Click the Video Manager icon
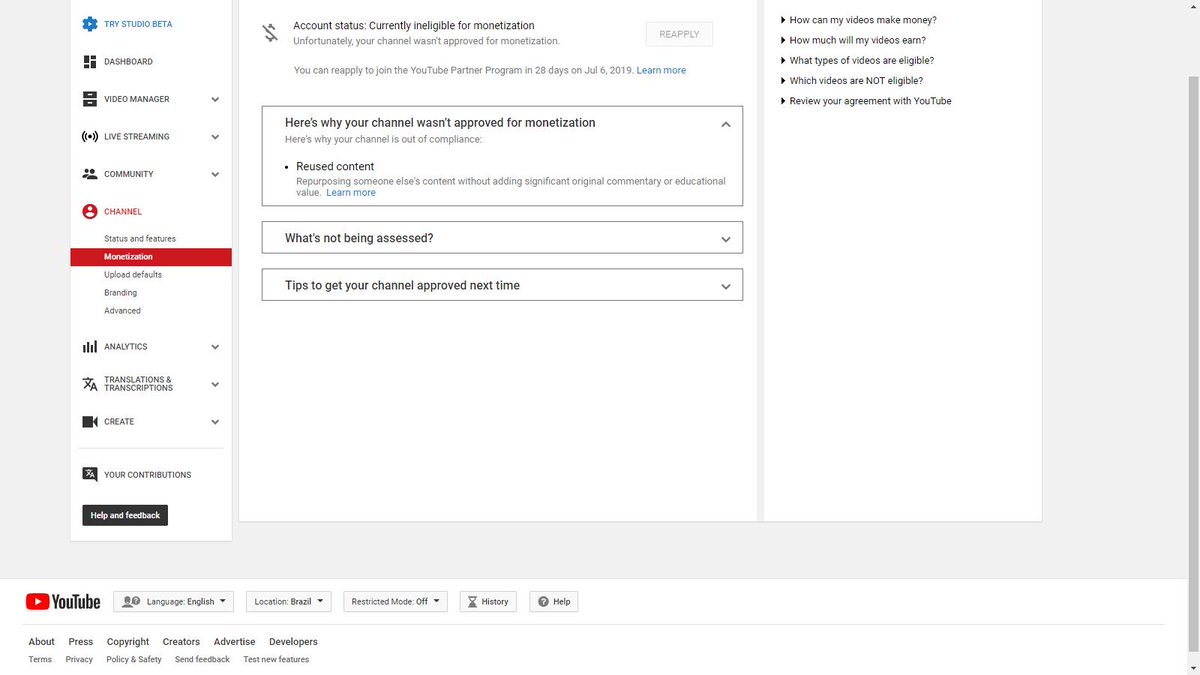The width and height of the screenshot is (1200, 675). 90,99
